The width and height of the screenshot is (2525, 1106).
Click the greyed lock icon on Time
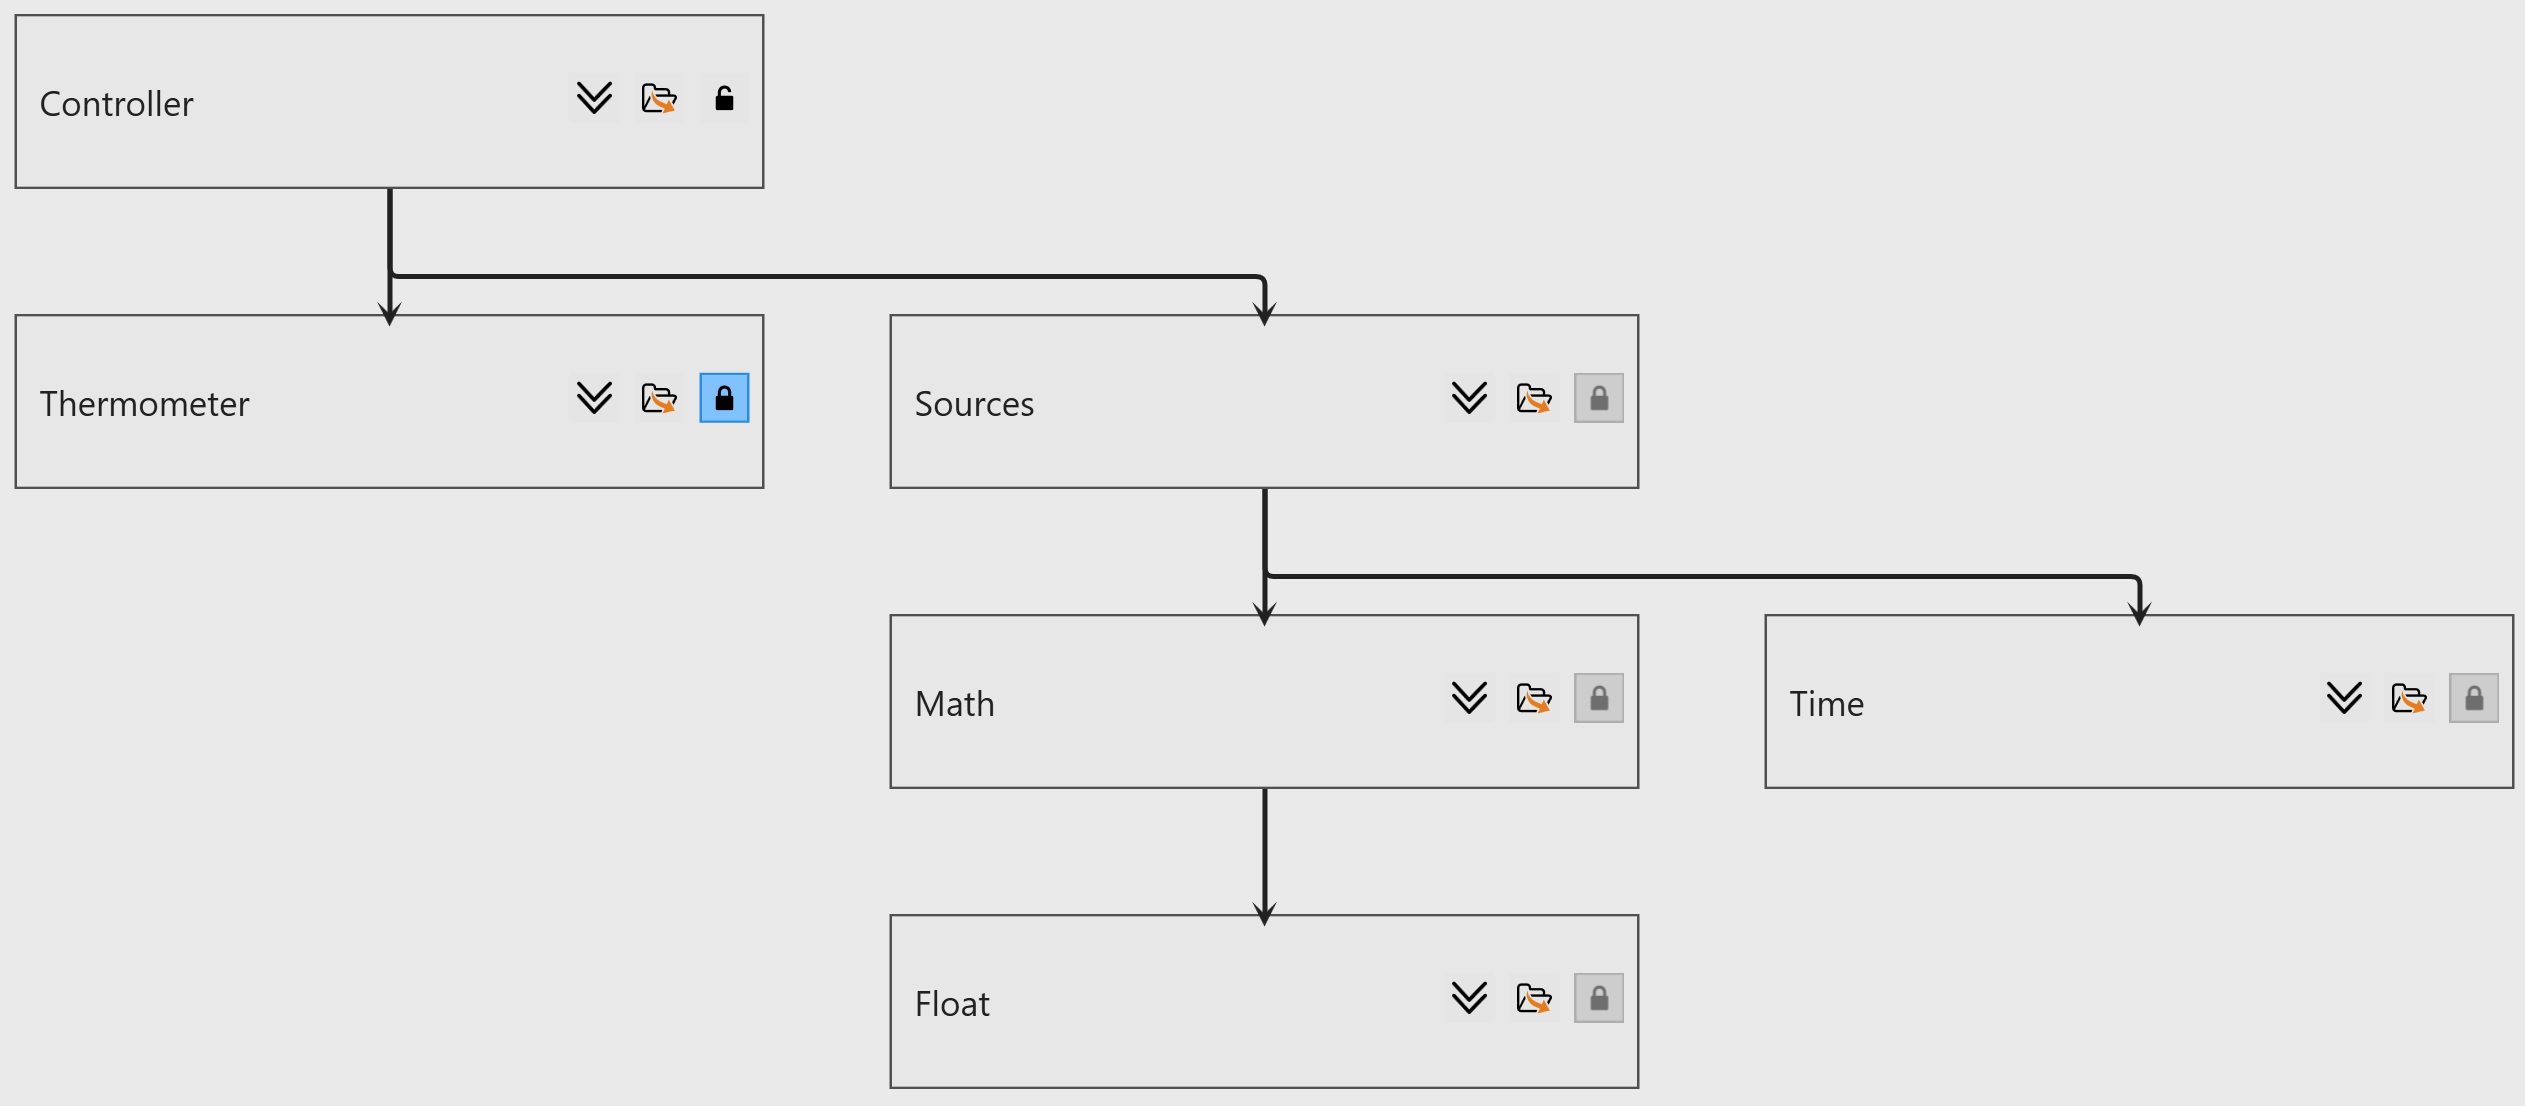point(2474,699)
